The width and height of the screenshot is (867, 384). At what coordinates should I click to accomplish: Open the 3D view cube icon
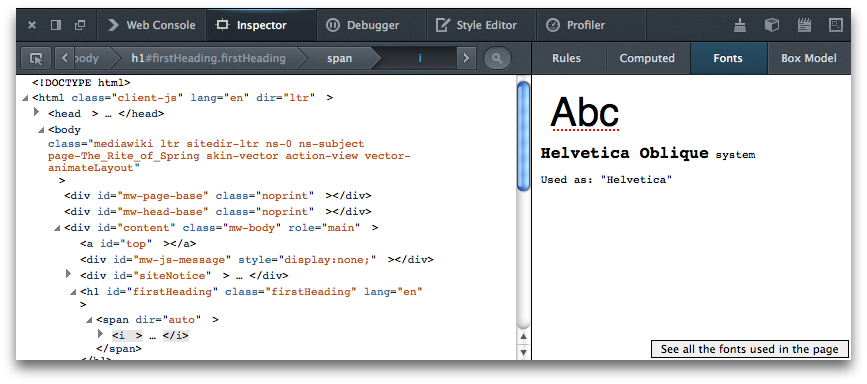772,25
